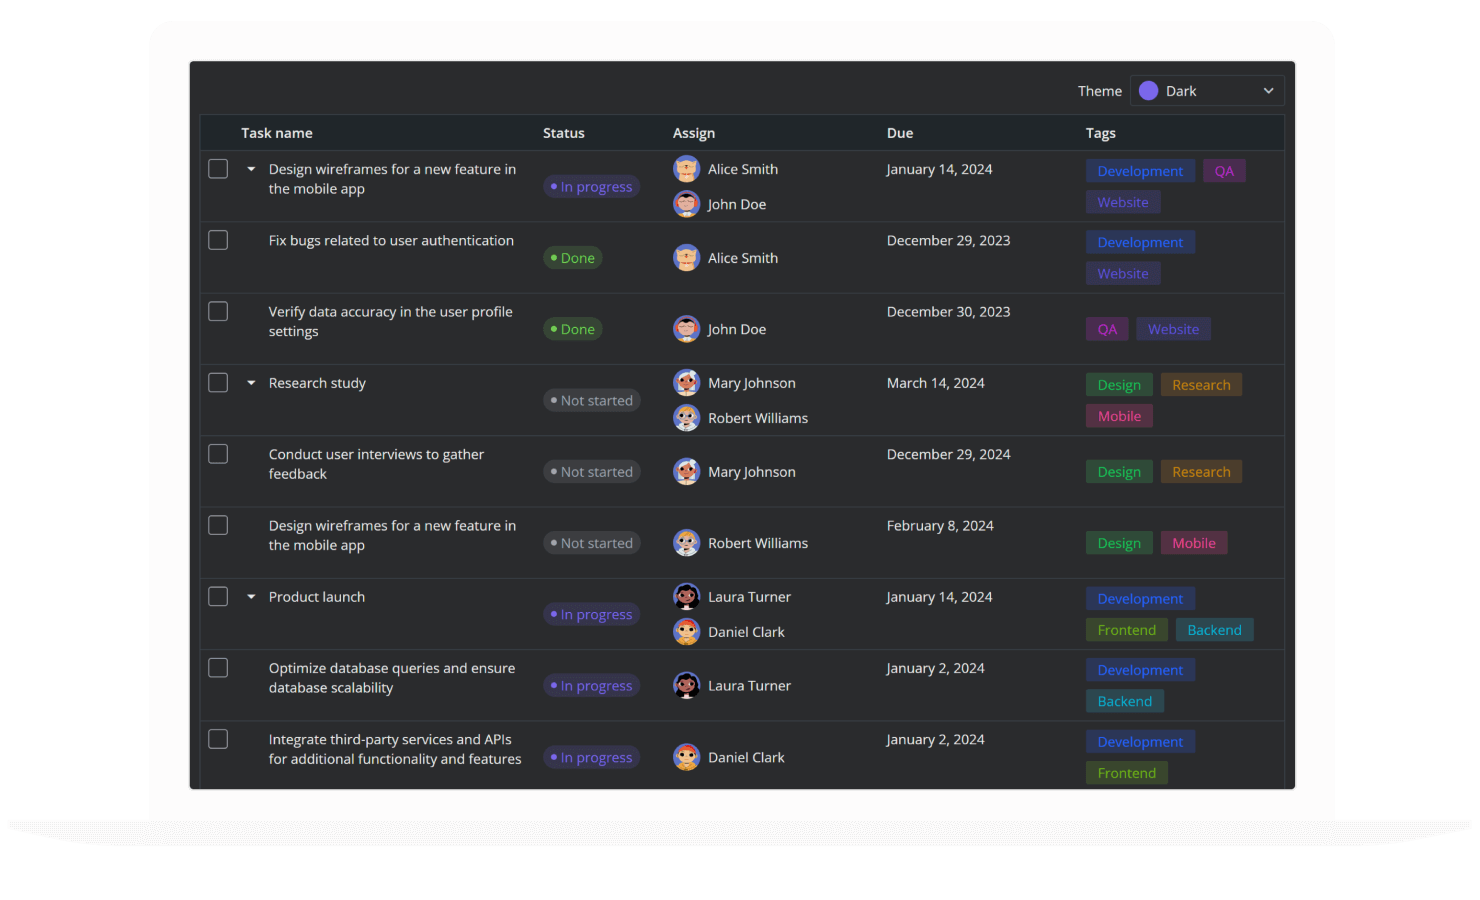Collapse the Research study row

point(251,383)
